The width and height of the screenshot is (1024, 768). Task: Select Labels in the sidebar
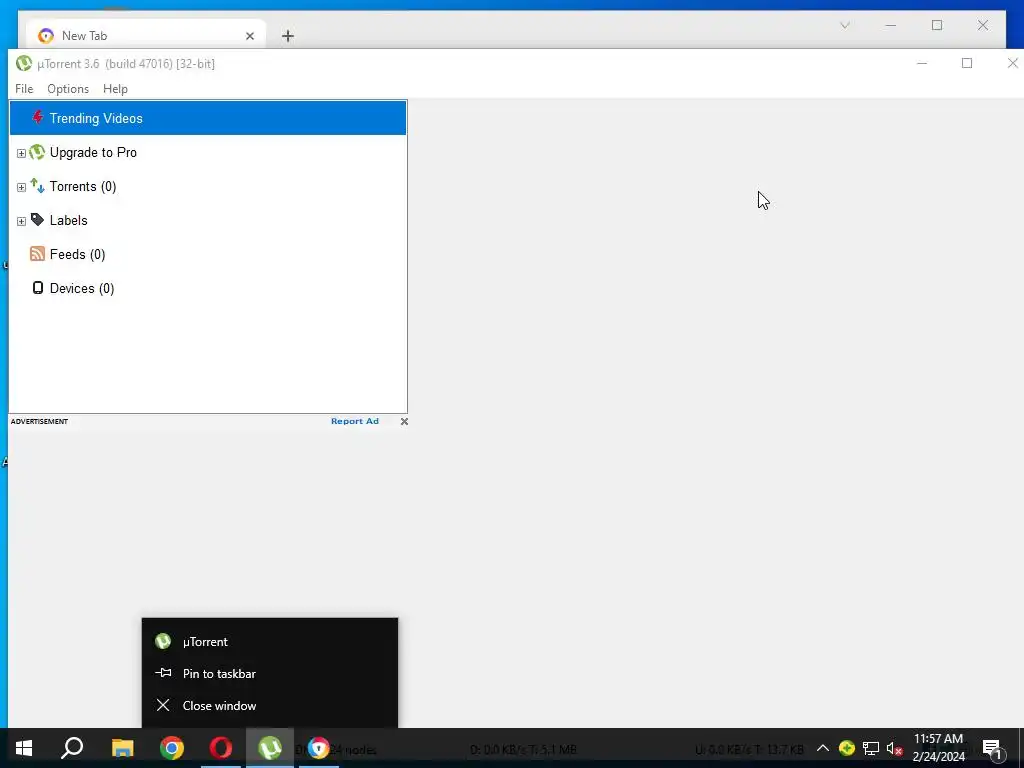pos(69,220)
